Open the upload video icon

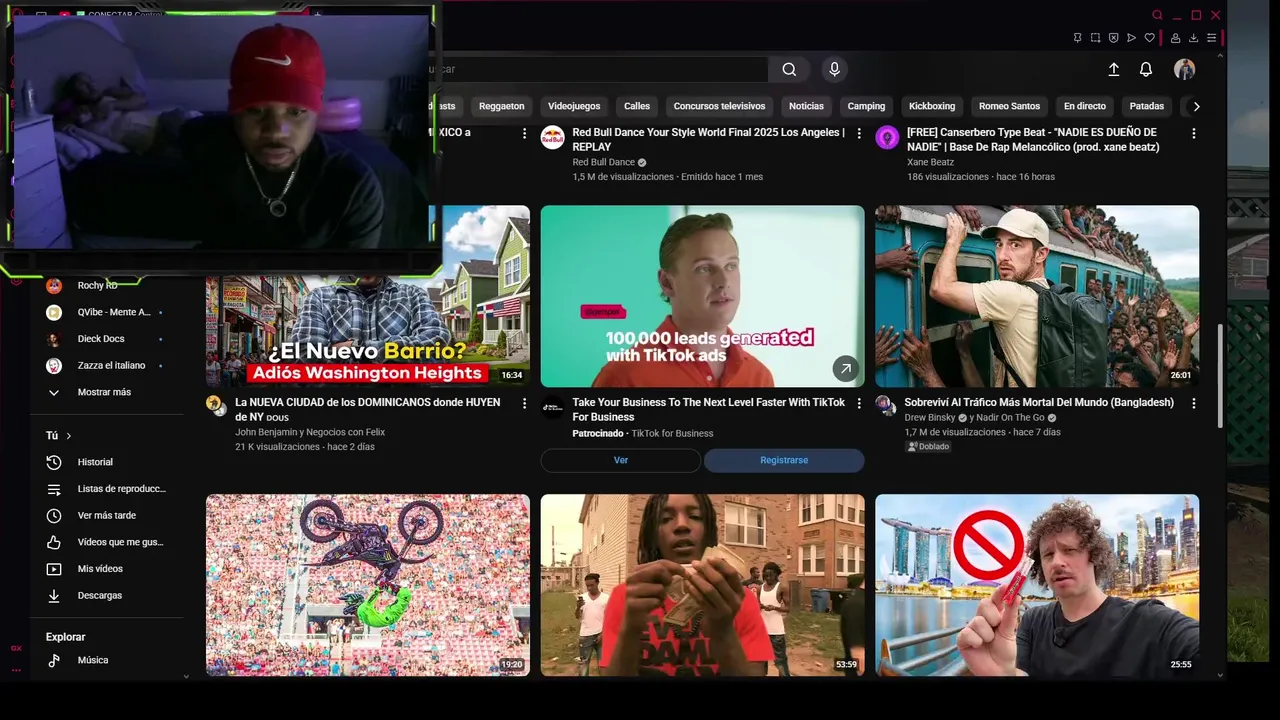[1113, 69]
